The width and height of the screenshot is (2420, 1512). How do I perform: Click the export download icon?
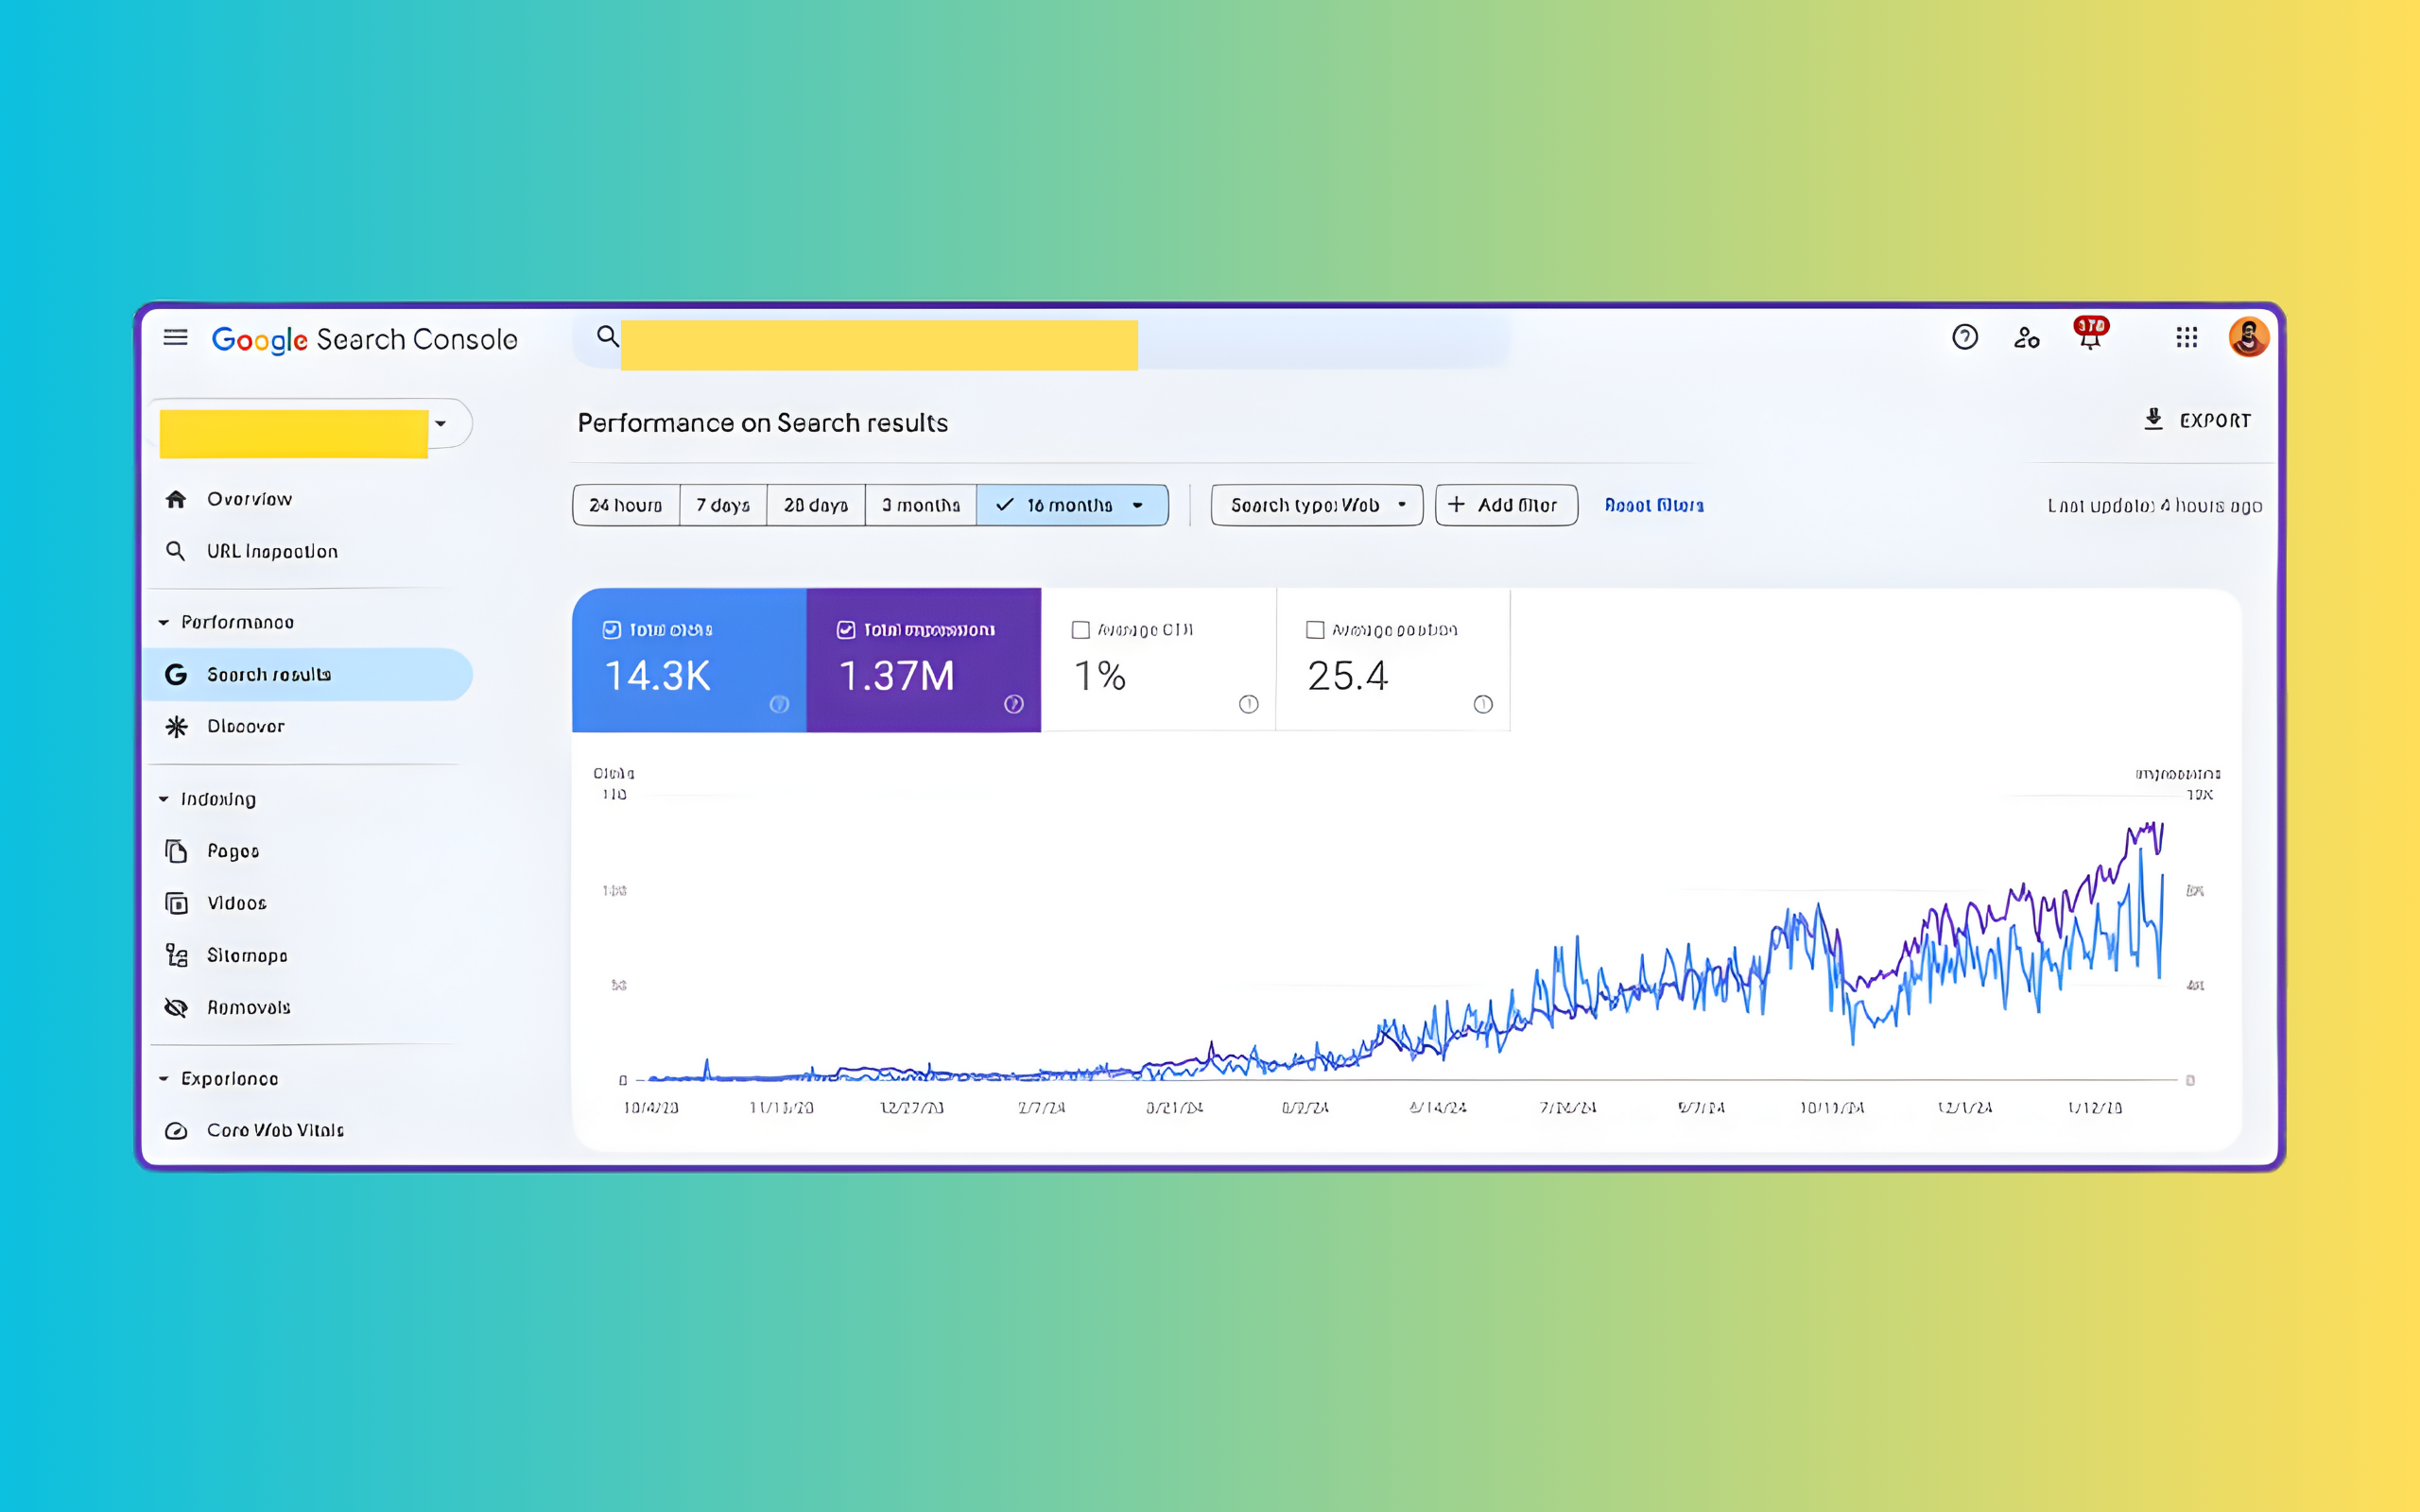2153,420
